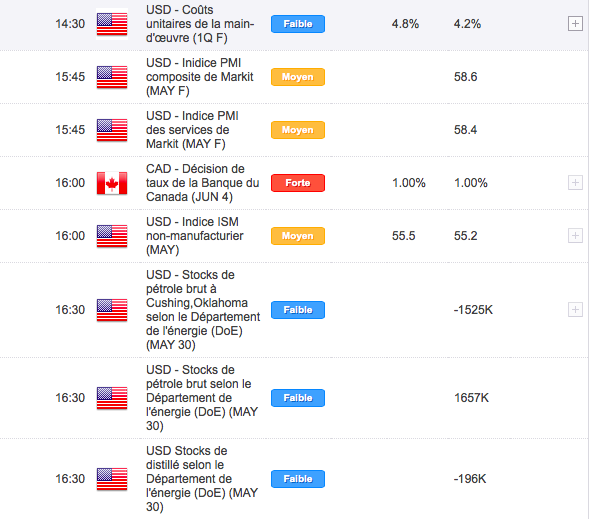This screenshot has width=600, height=519.
Task: Click Moyen badge on PMI composite row
Action: point(298,77)
